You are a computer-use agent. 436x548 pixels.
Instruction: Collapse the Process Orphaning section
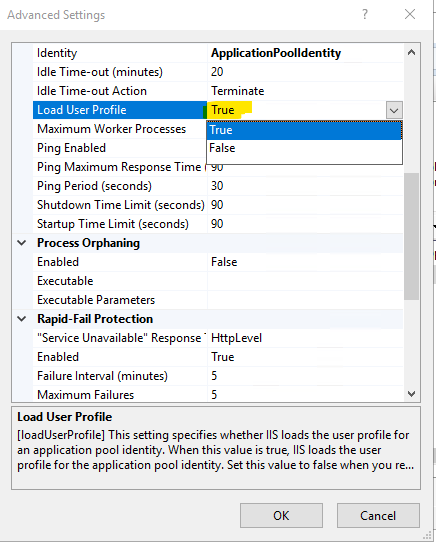tap(22, 243)
